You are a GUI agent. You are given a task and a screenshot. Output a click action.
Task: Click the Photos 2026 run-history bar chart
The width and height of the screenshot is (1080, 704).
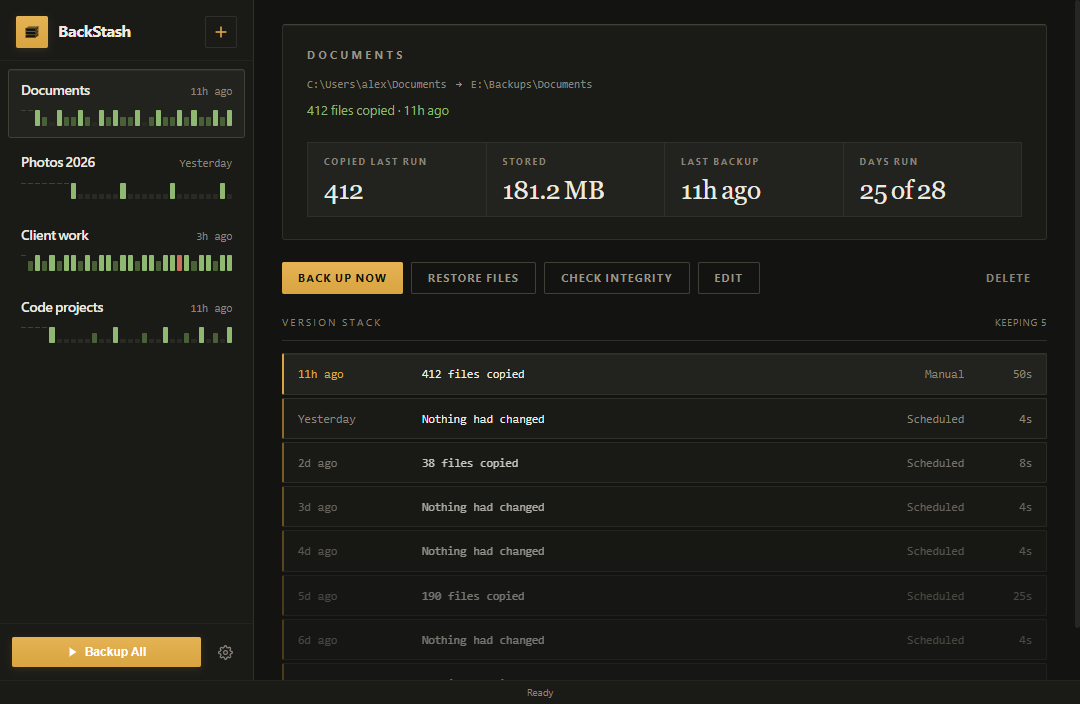[x=127, y=191]
